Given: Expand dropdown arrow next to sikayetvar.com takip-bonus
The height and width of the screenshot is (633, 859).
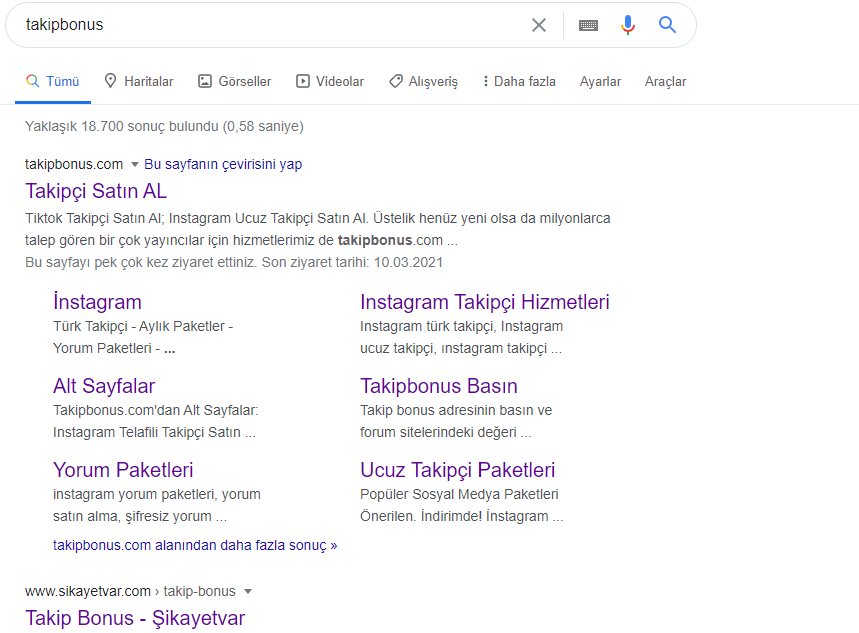Looking at the screenshot, I should [248, 591].
